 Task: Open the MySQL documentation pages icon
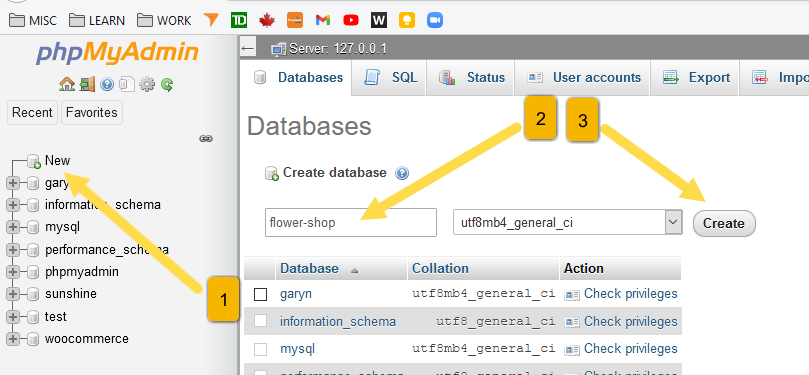[x=127, y=84]
